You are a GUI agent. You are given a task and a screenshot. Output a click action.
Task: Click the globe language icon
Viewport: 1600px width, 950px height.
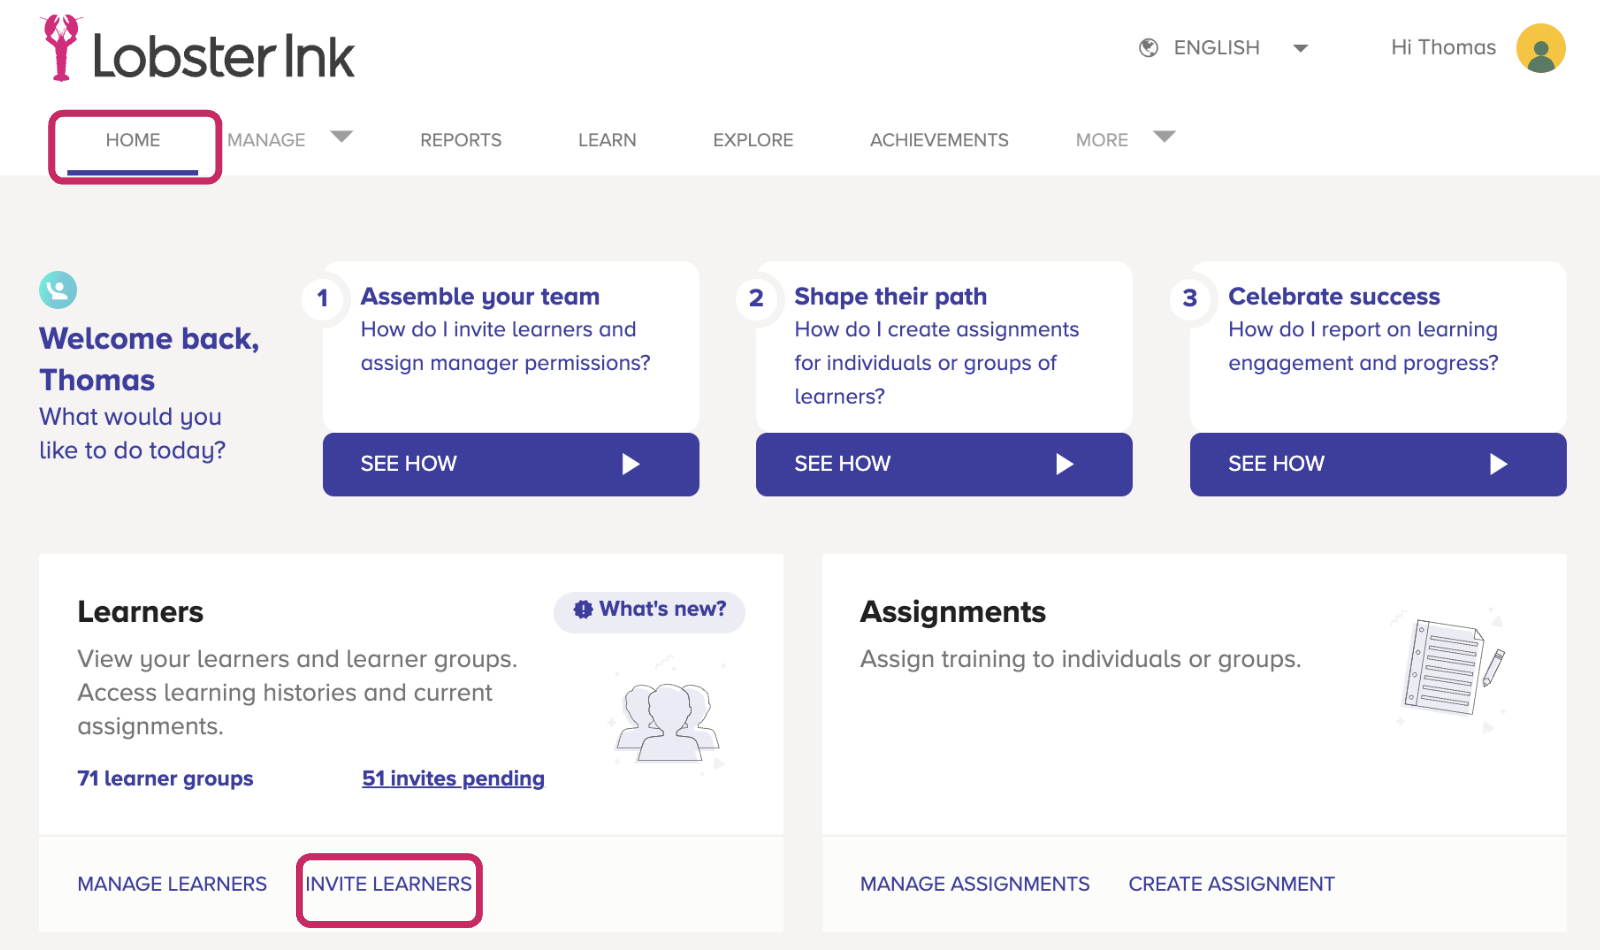[1147, 47]
